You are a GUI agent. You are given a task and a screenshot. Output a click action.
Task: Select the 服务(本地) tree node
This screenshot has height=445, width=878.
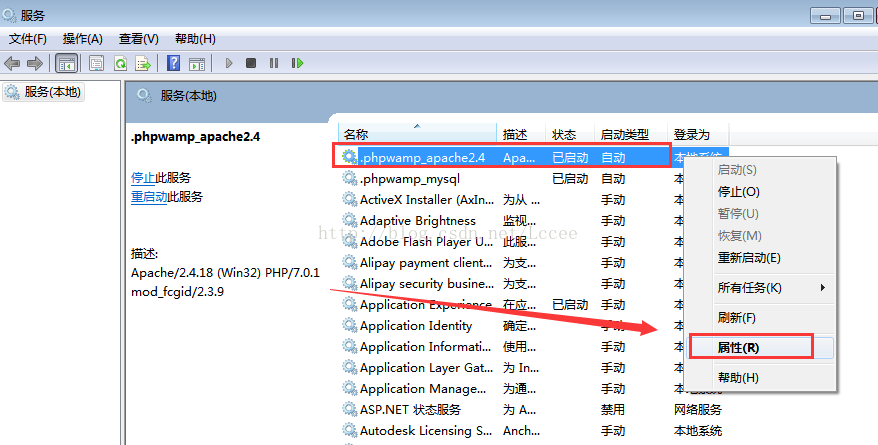[52, 92]
